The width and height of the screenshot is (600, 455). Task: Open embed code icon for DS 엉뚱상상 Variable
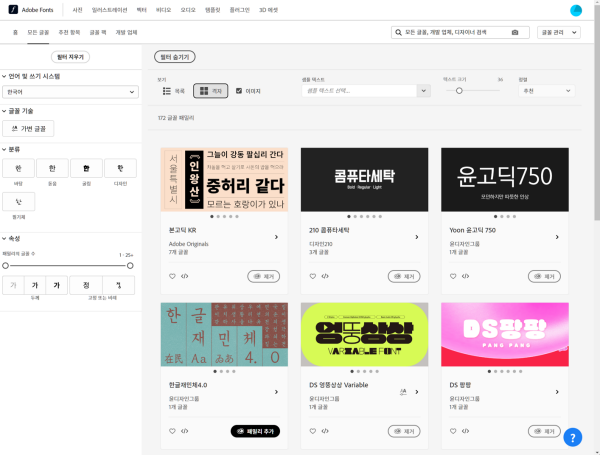(x=325, y=431)
